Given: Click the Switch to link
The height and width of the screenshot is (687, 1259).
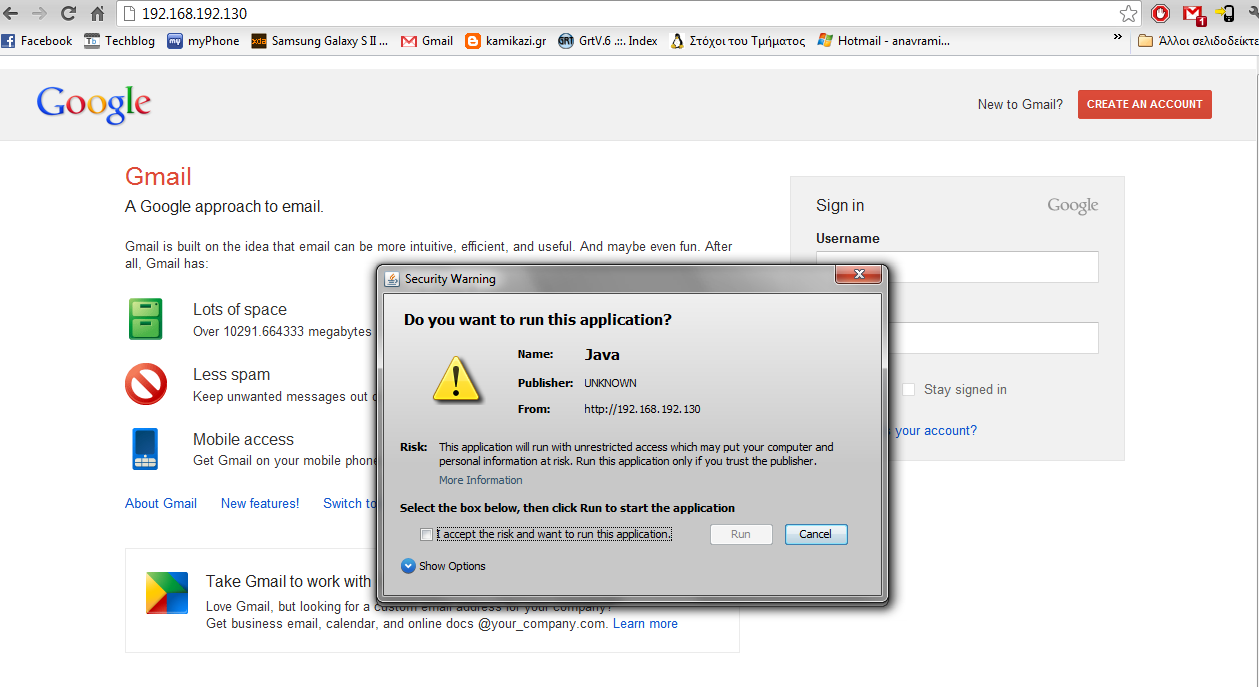Looking at the screenshot, I should [x=350, y=503].
